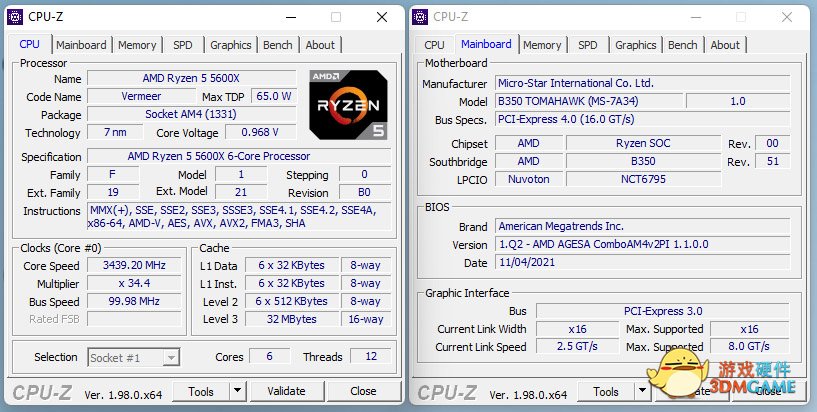Open the Bench tab in the left window
The image size is (817, 412).
click(278, 45)
